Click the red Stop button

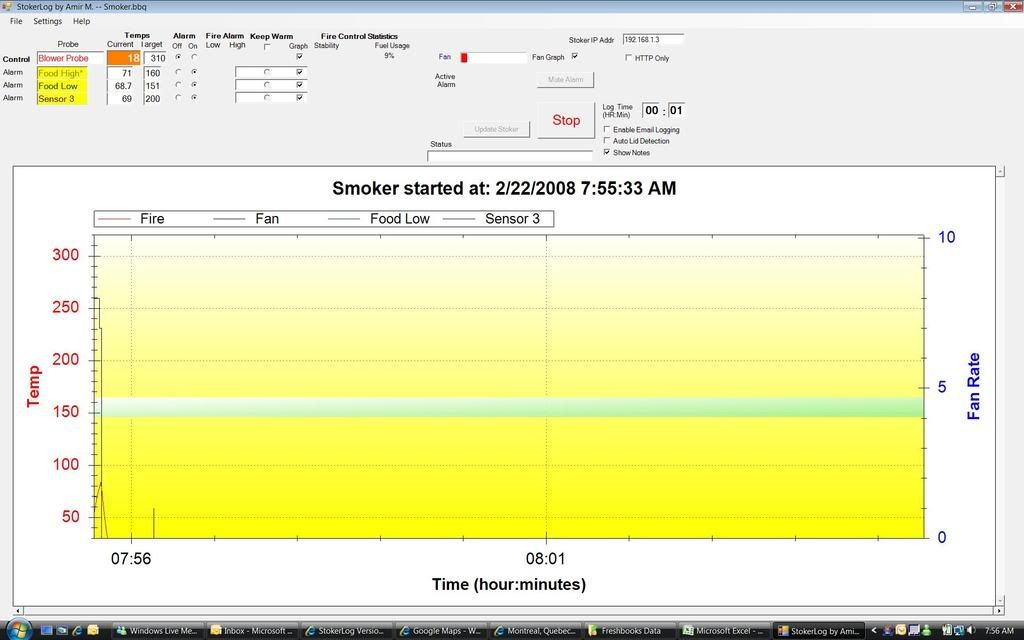tap(566, 120)
